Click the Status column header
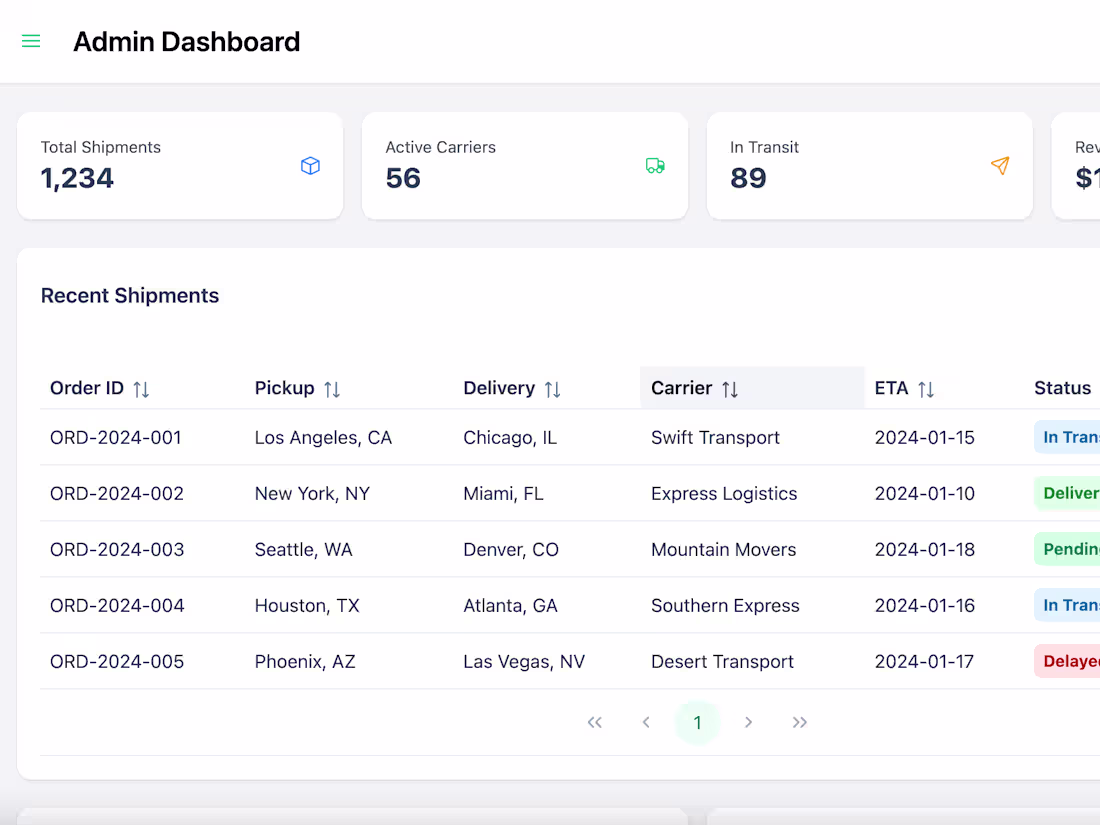This screenshot has width=1100, height=825. click(1062, 388)
